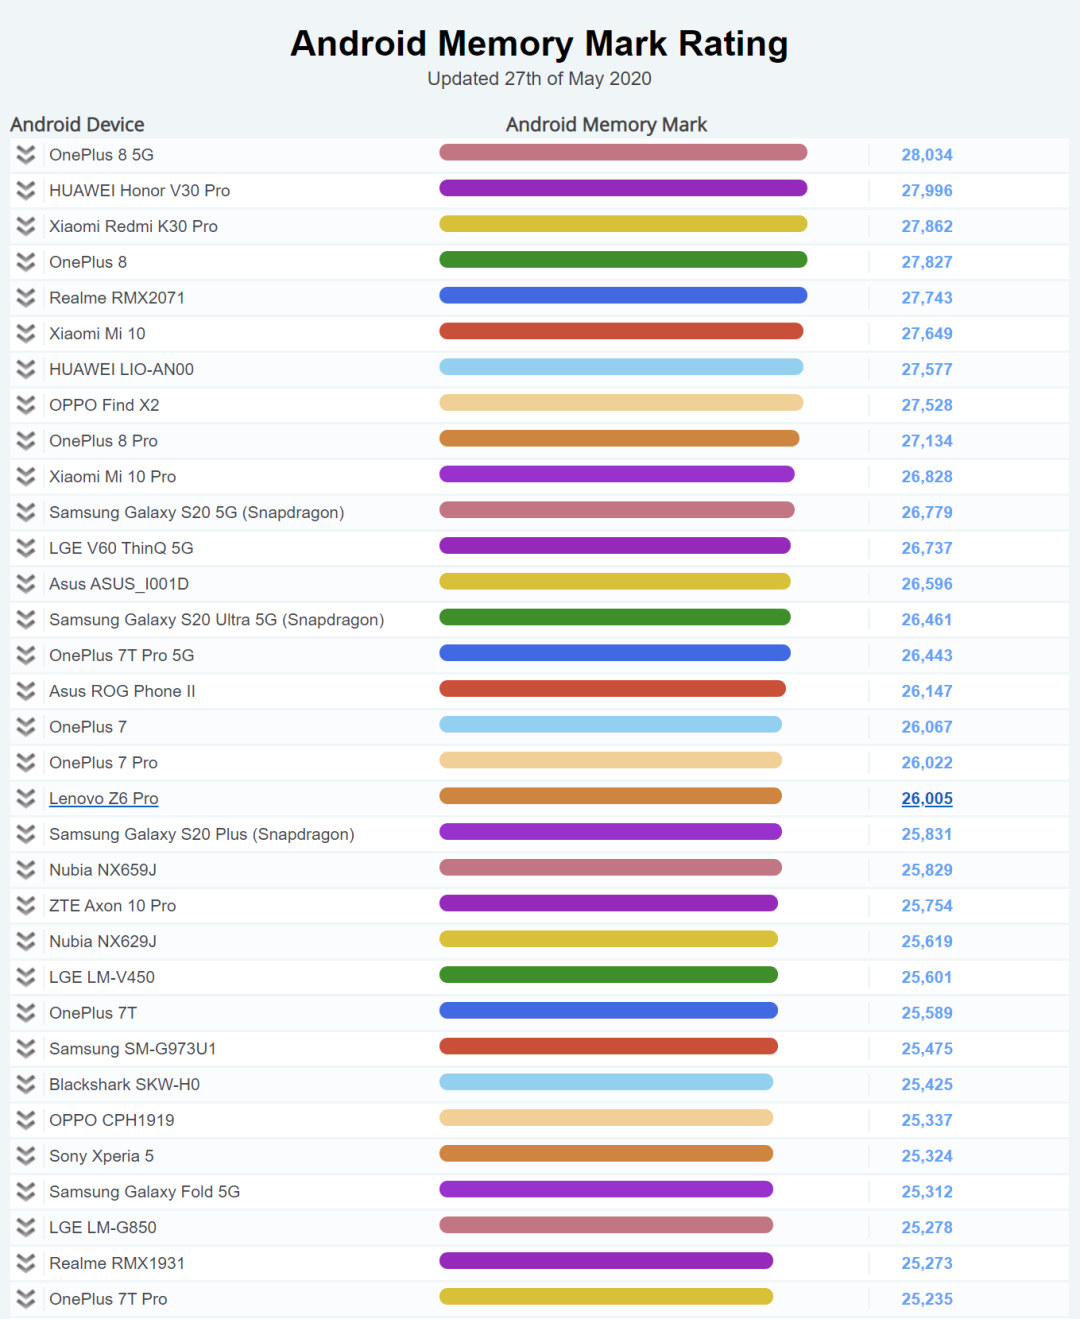Click the 26,005 score for Lenovo Z6 Pro
1080x1319 pixels.
[x=927, y=798]
